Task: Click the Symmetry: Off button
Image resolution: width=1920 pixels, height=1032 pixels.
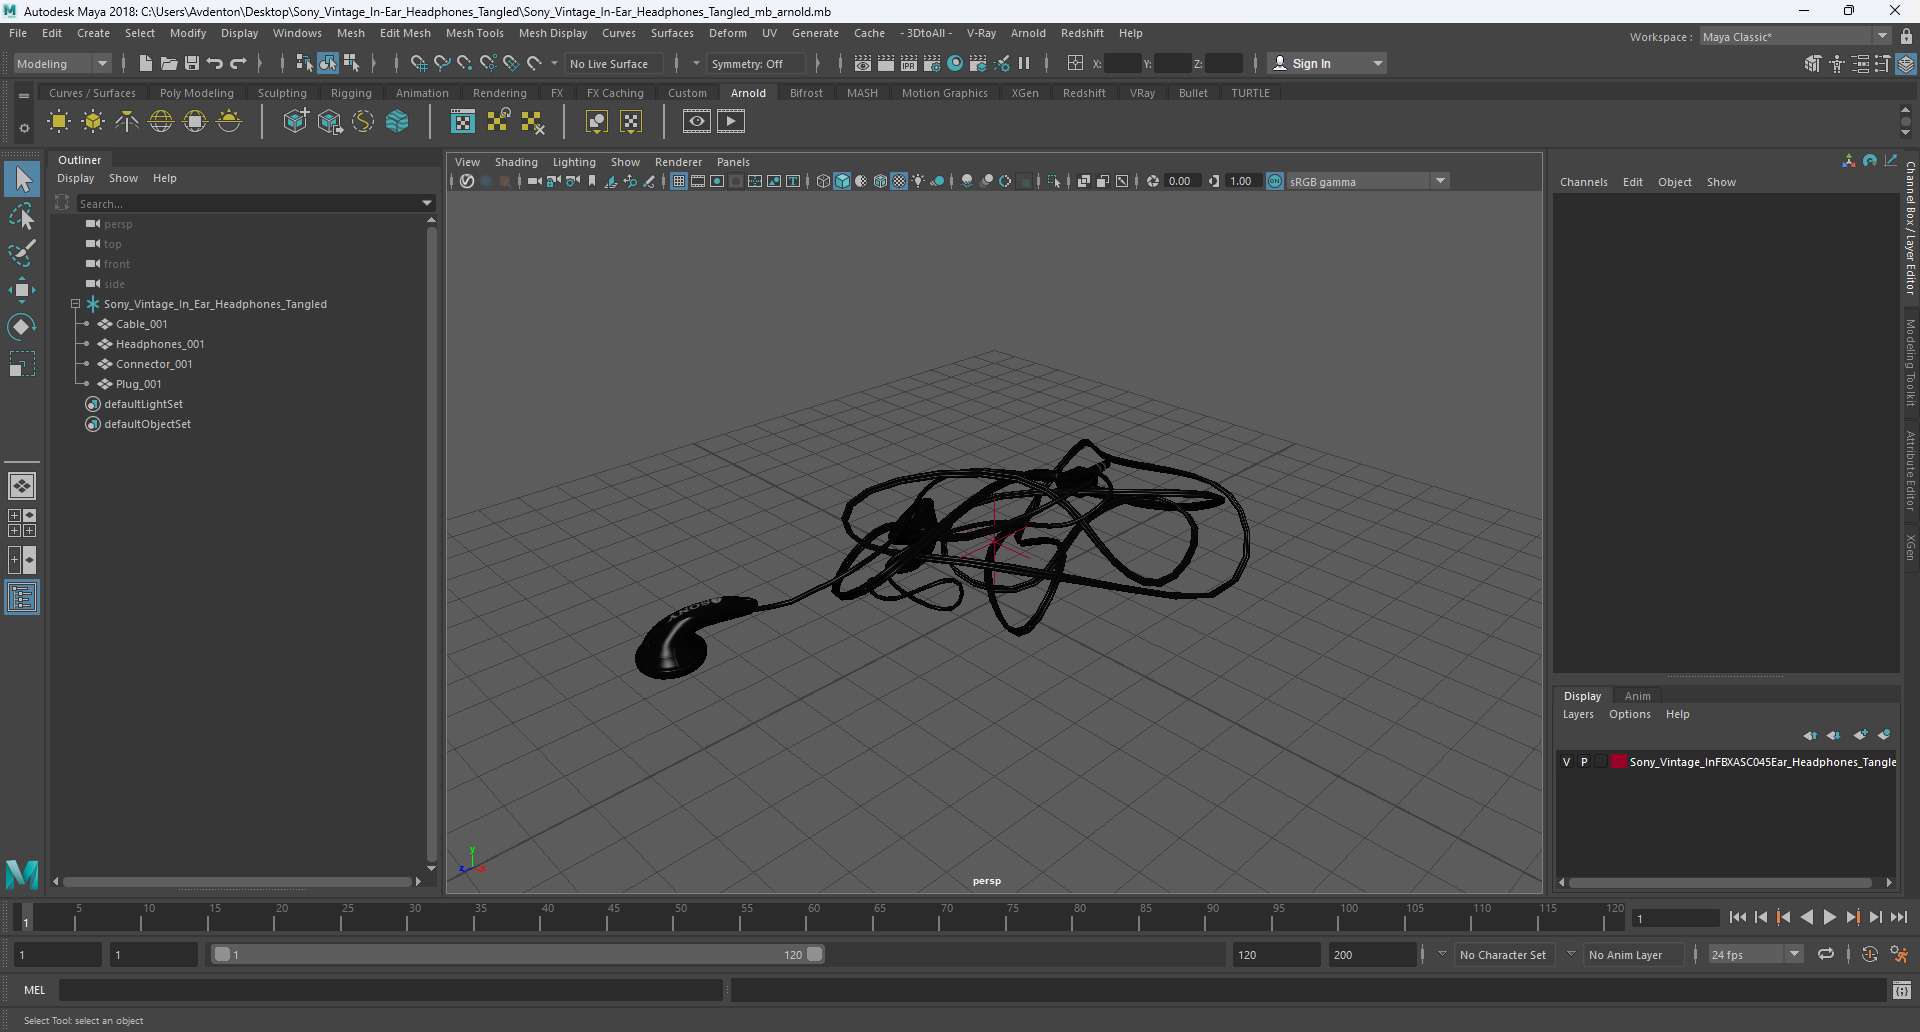Action: [x=754, y=63]
